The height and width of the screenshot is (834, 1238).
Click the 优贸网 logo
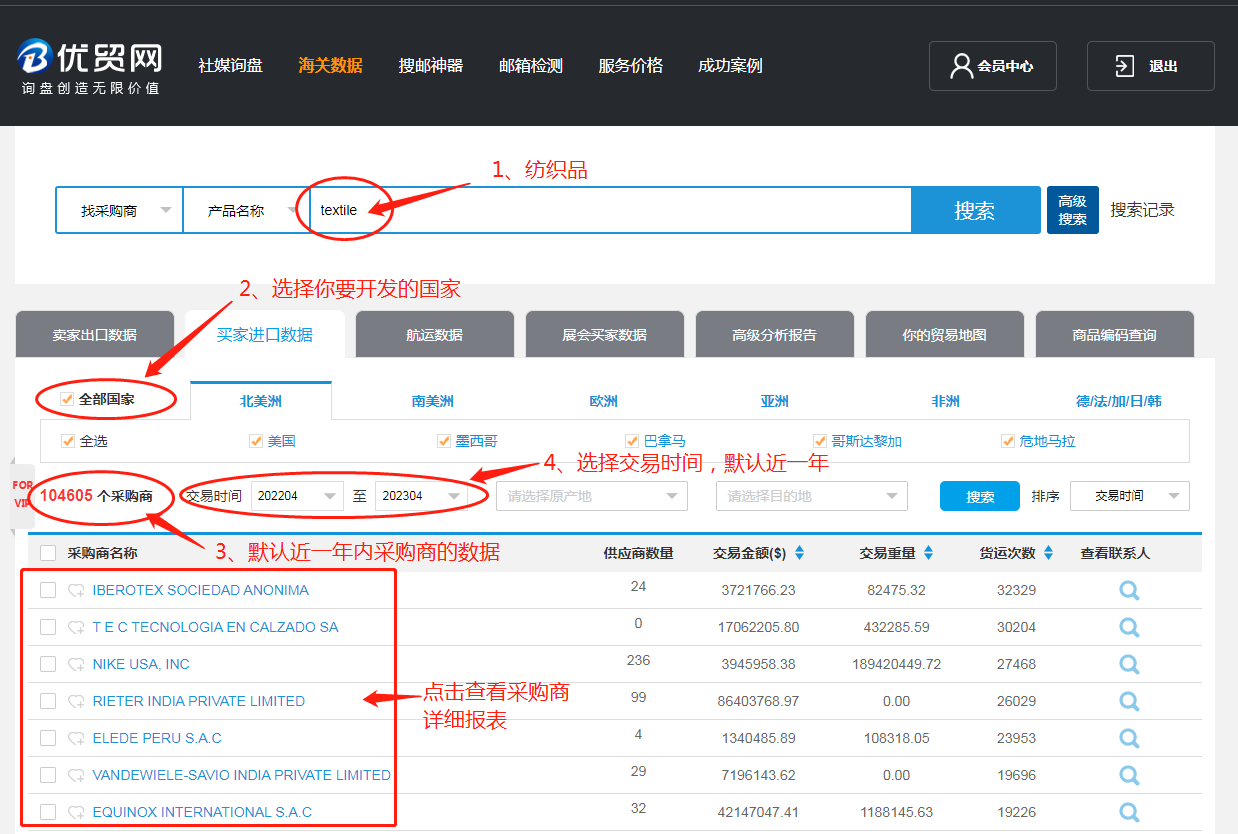click(x=89, y=67)
